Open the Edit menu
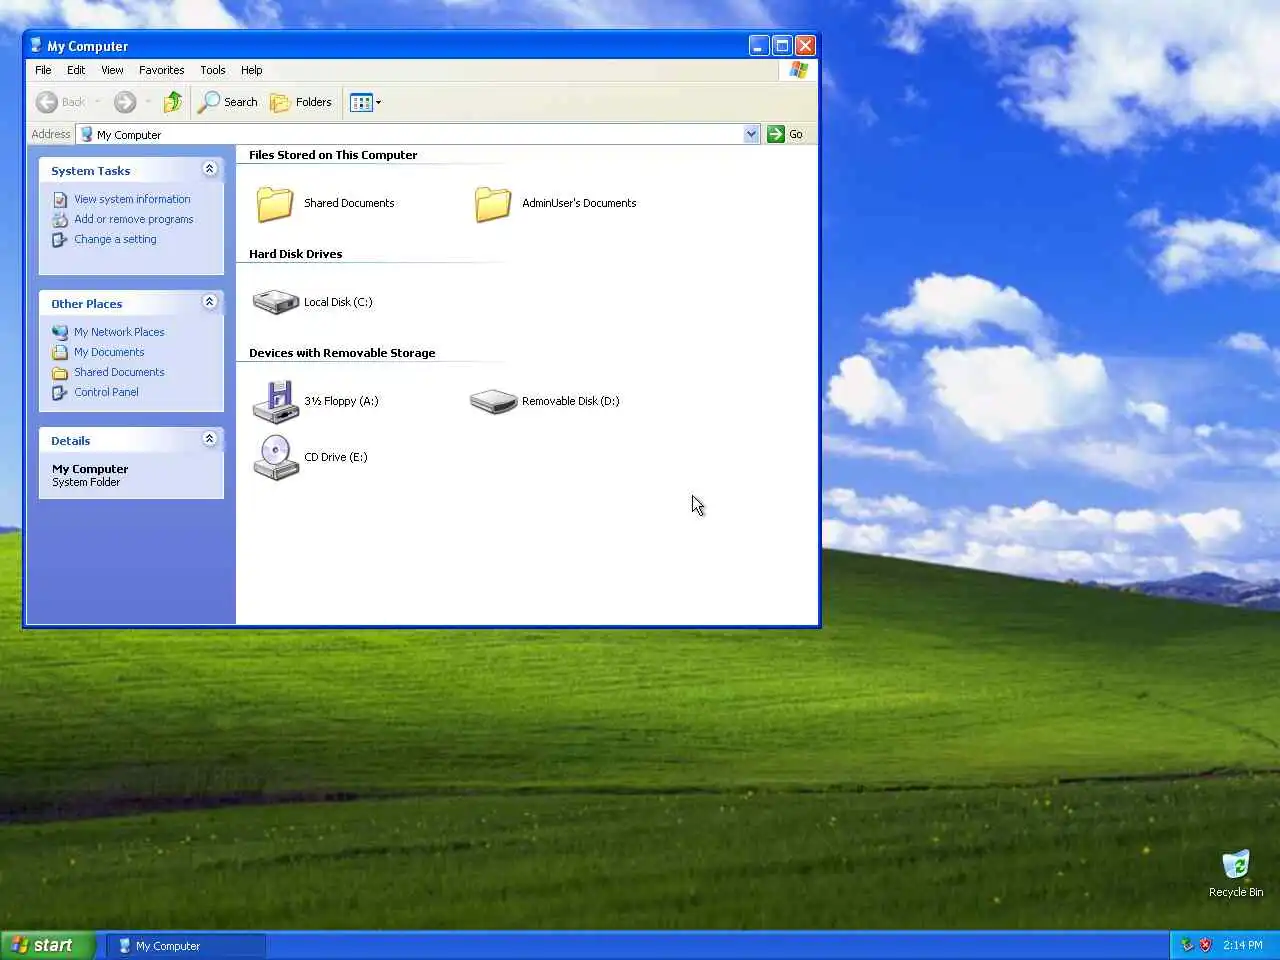This screenshot has height=960, width=1280. pyautogui.click(x=76, y=70)
